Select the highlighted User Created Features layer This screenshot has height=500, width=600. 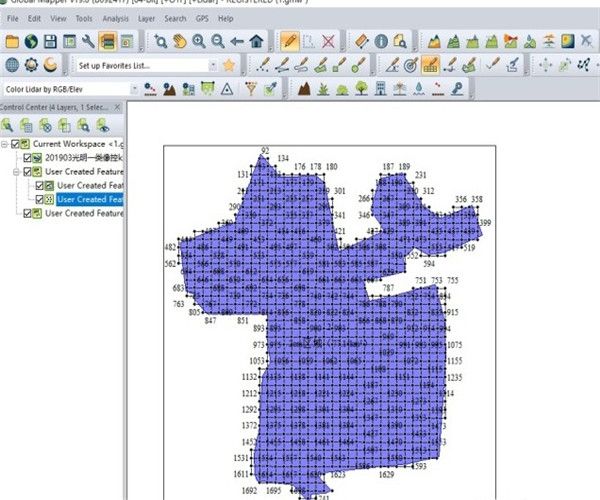(88, 199)
